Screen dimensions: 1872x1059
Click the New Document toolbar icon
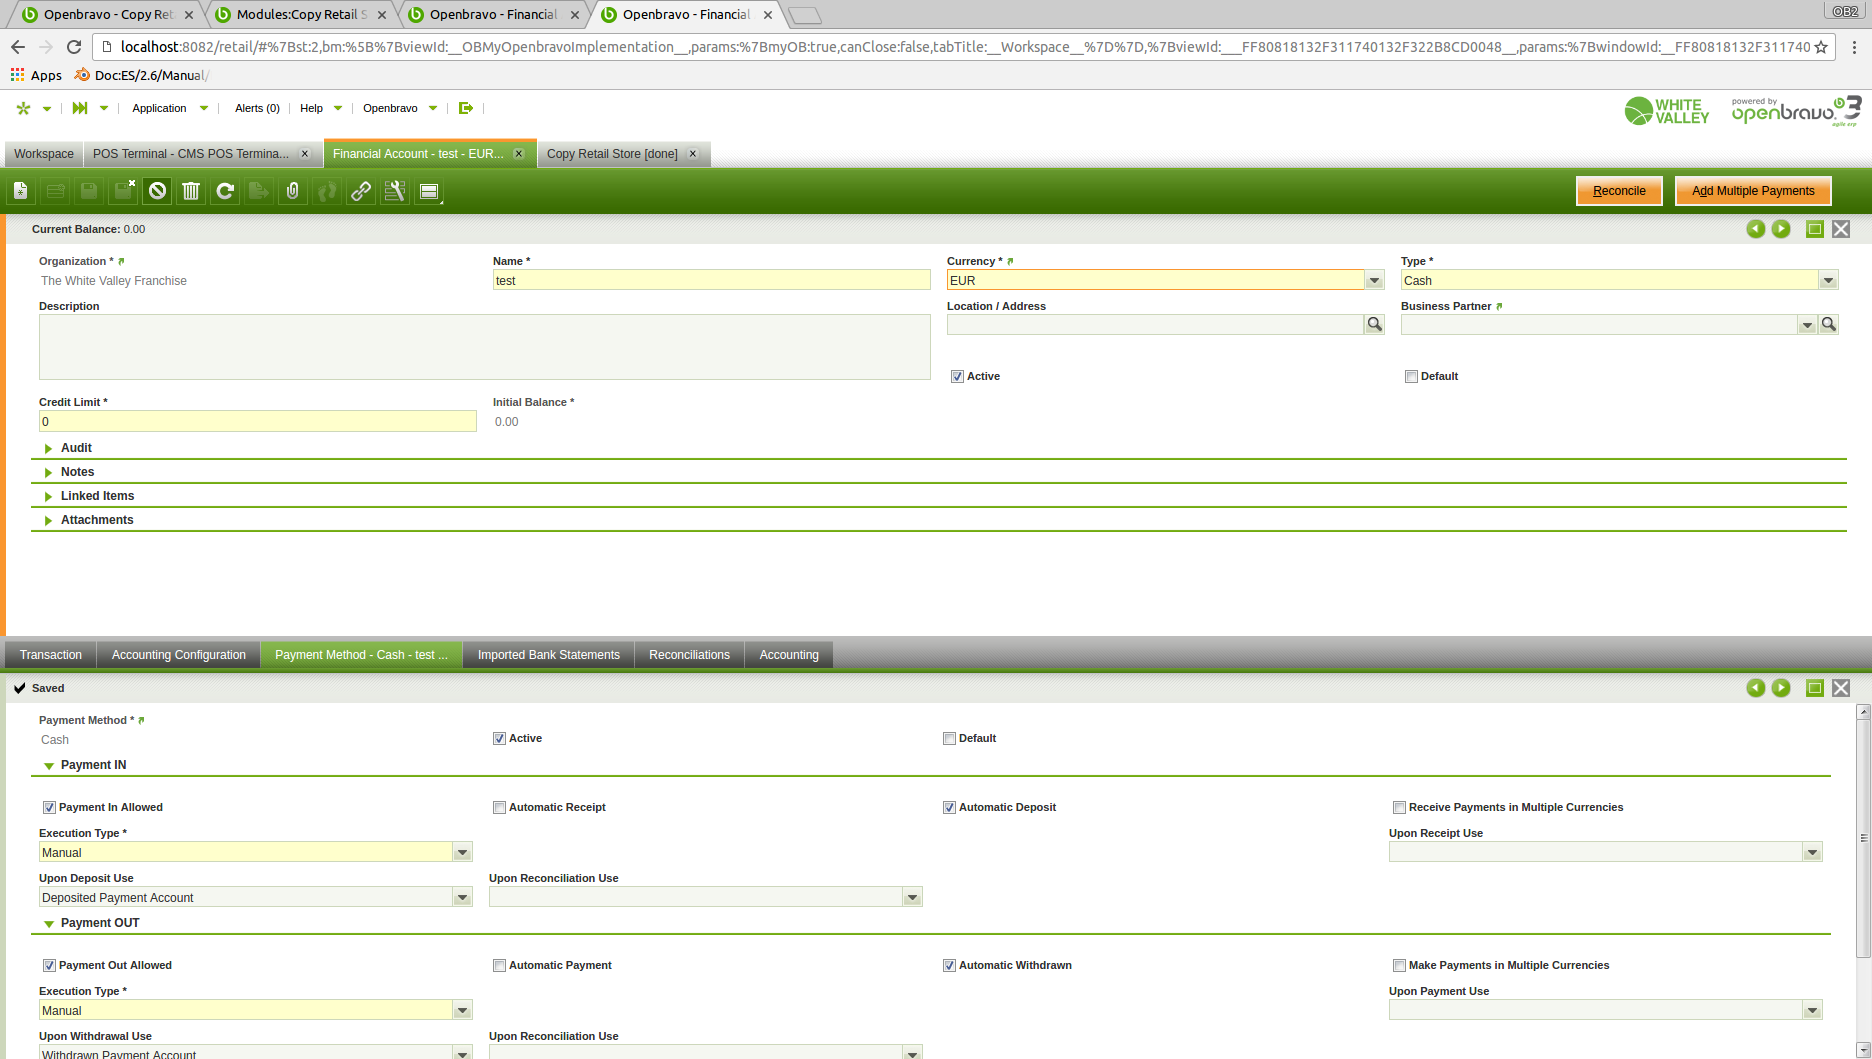pyautogui.click(x=21, y=191)
